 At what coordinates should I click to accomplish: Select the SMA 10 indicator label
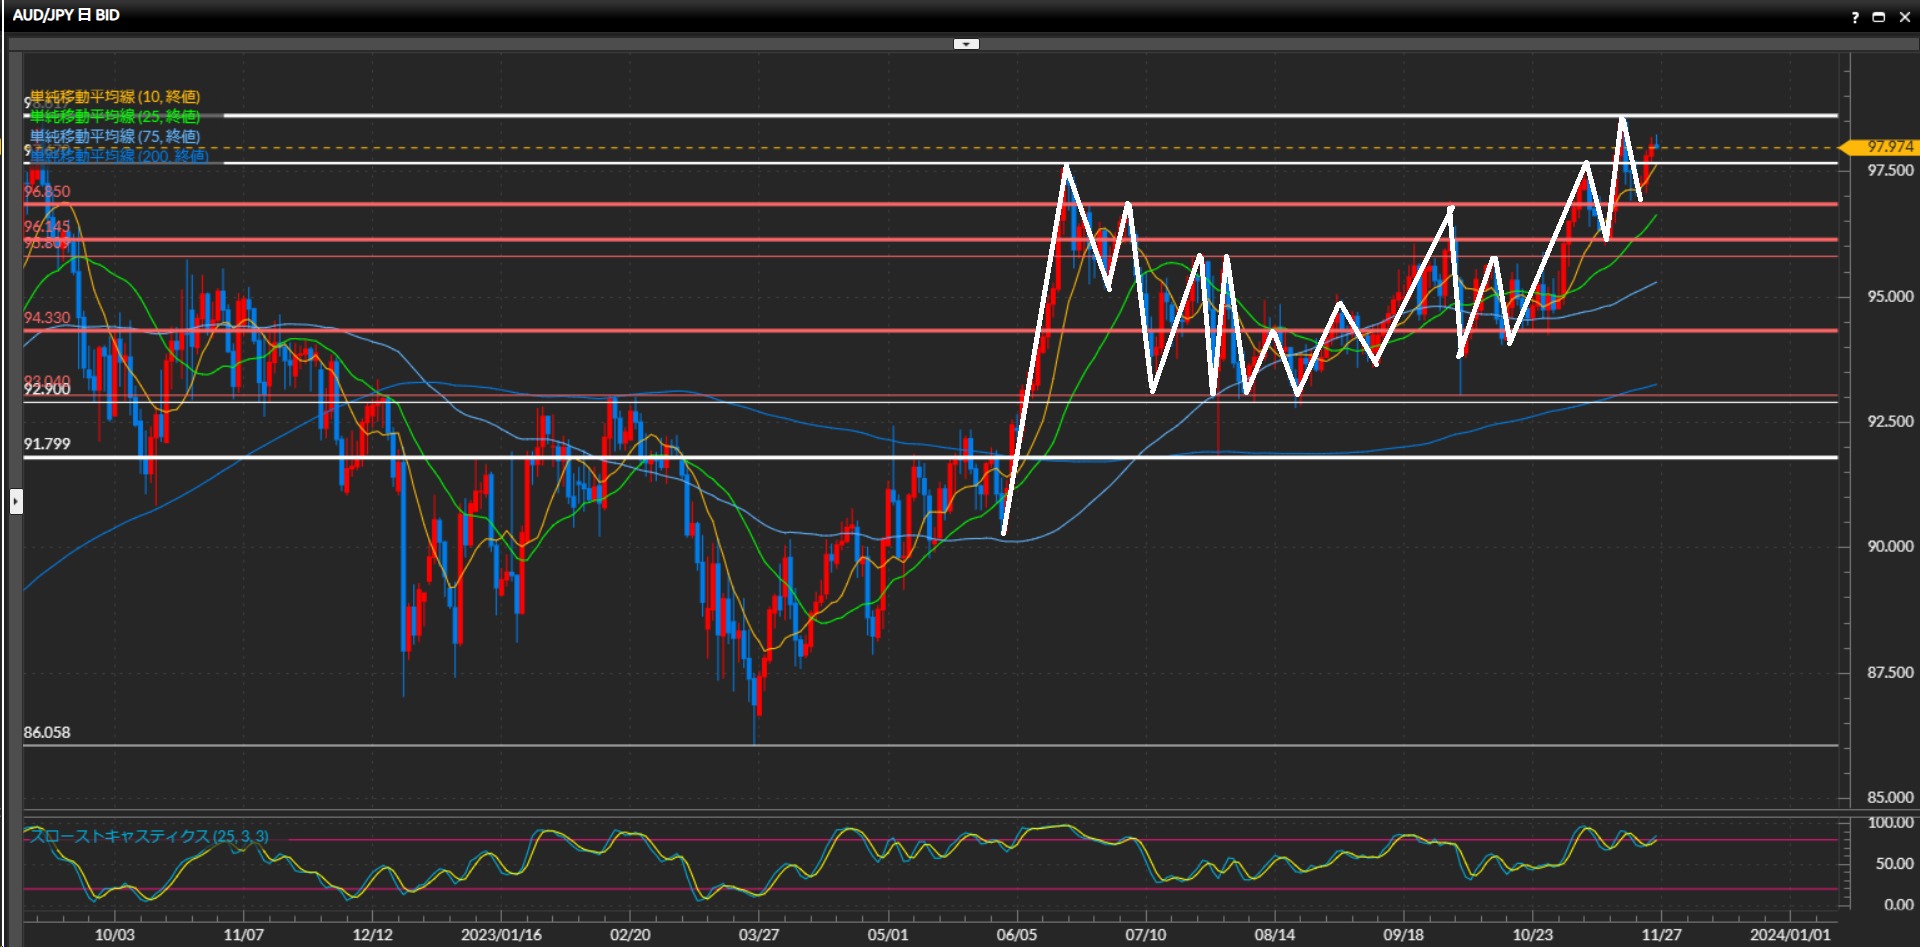tap(115, 96)
